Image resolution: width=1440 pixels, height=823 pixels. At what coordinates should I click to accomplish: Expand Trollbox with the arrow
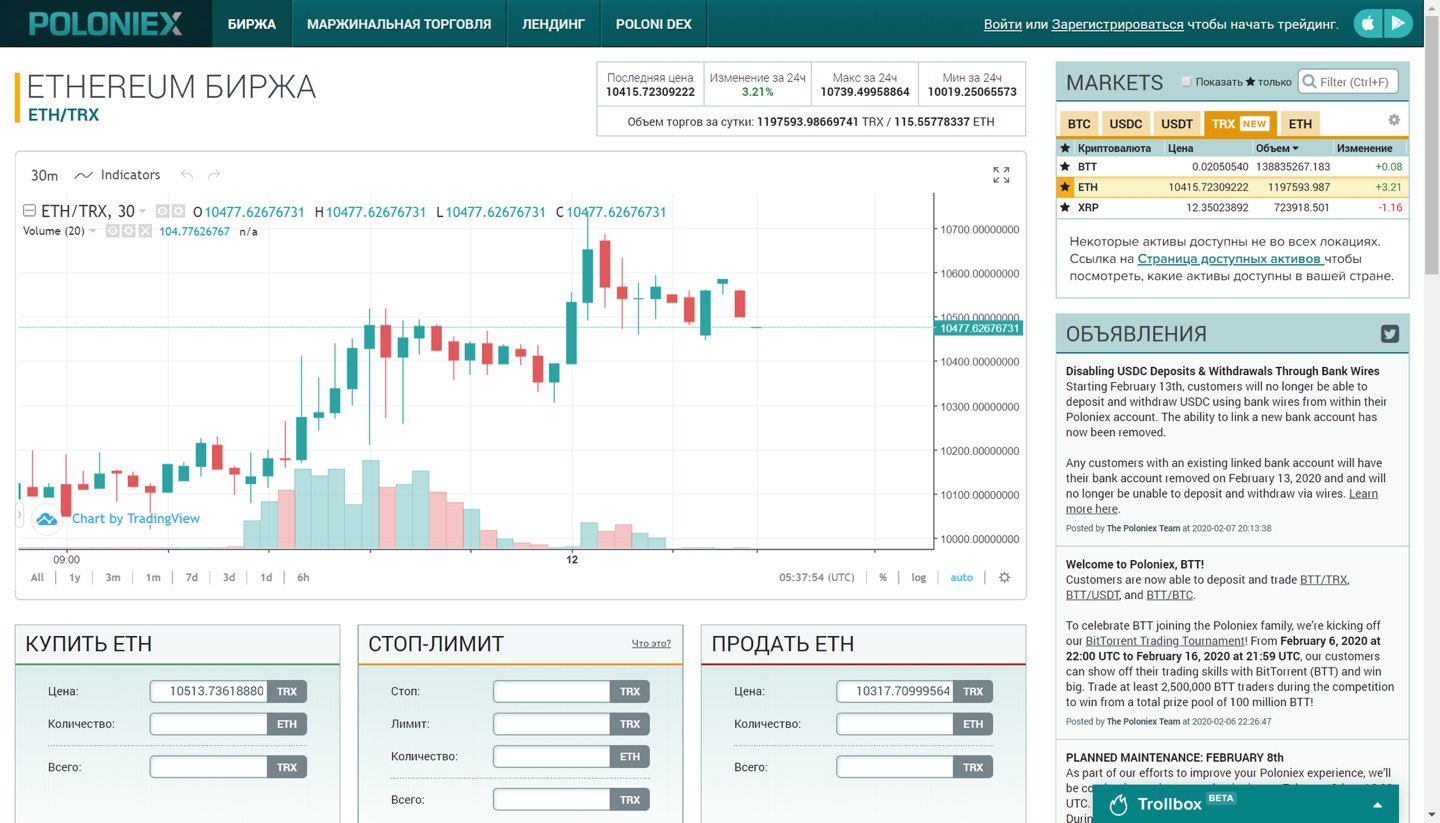[x=1377, y=805]
